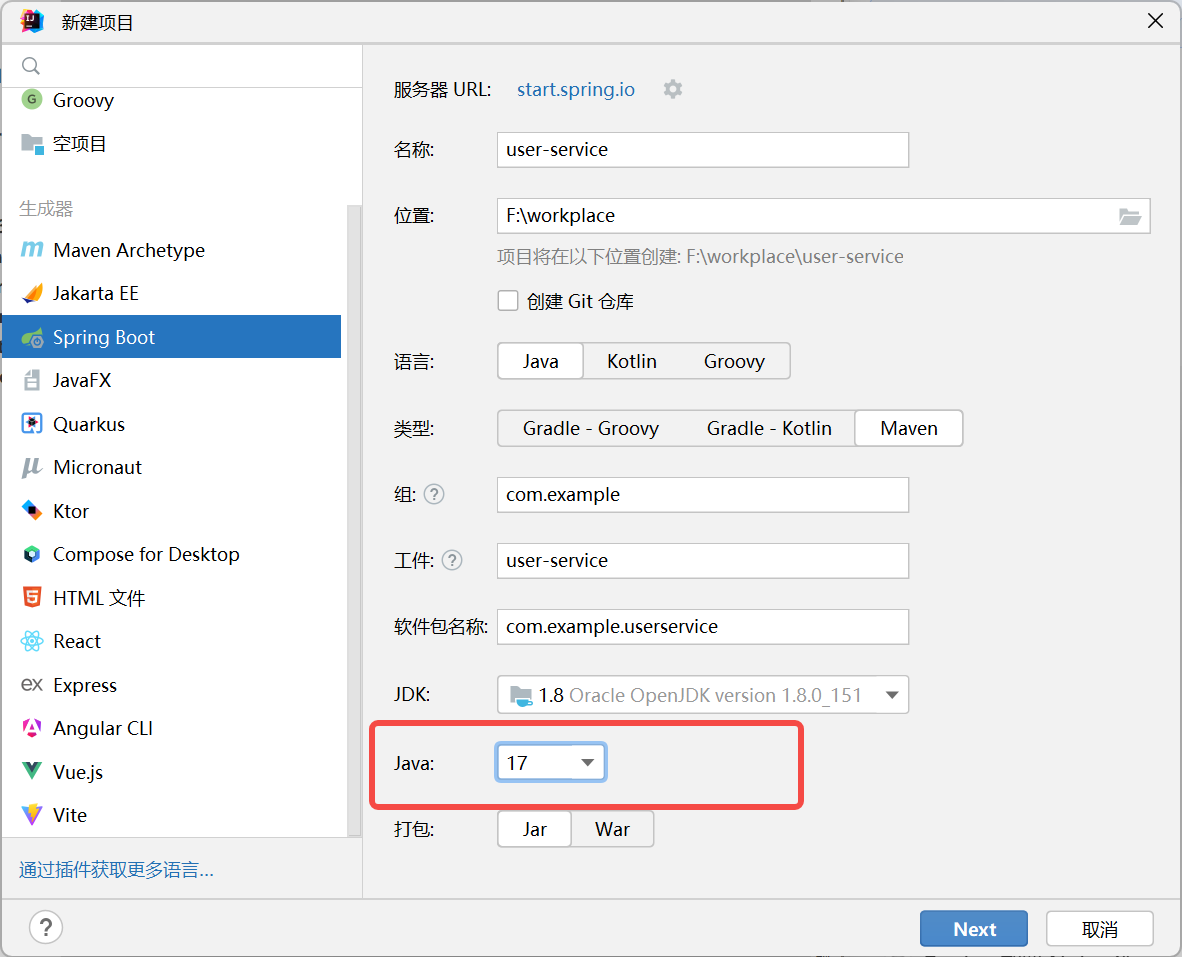Click the generator list scrollbar
This screenshot has height=957, width=1182.
click(353, 520)
